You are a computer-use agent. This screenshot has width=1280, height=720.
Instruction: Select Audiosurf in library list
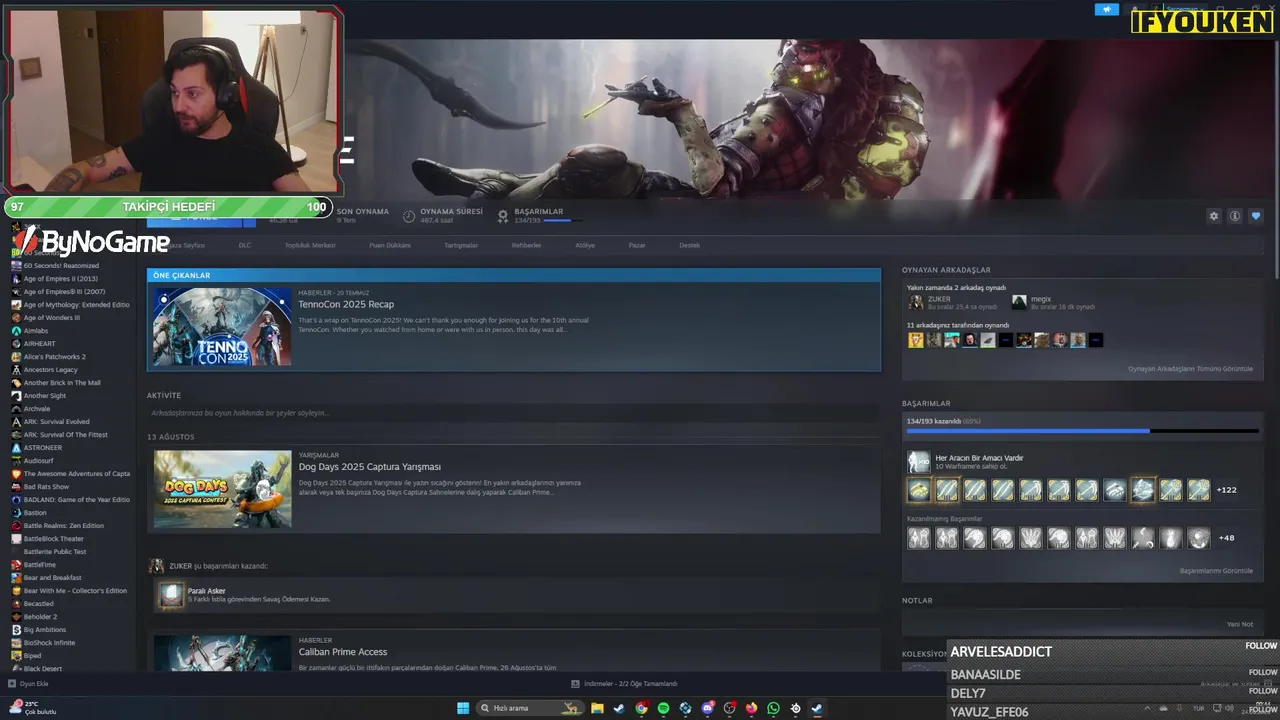39,461
